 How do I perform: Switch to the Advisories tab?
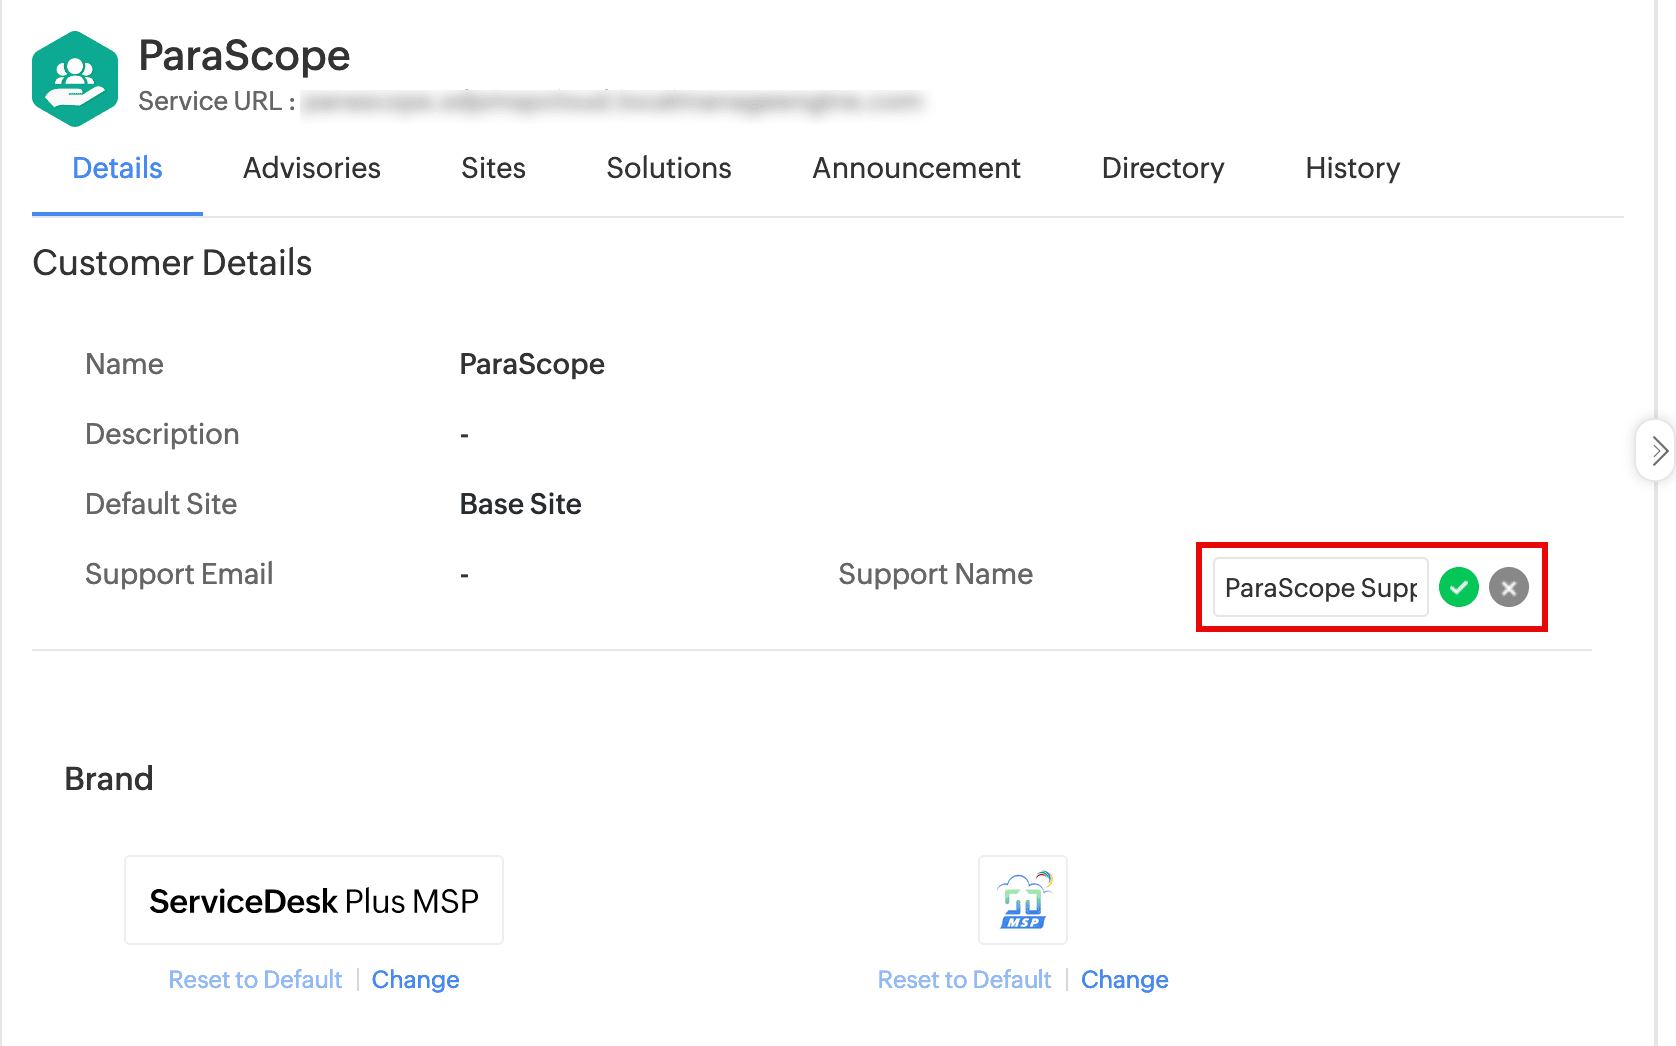312,168
